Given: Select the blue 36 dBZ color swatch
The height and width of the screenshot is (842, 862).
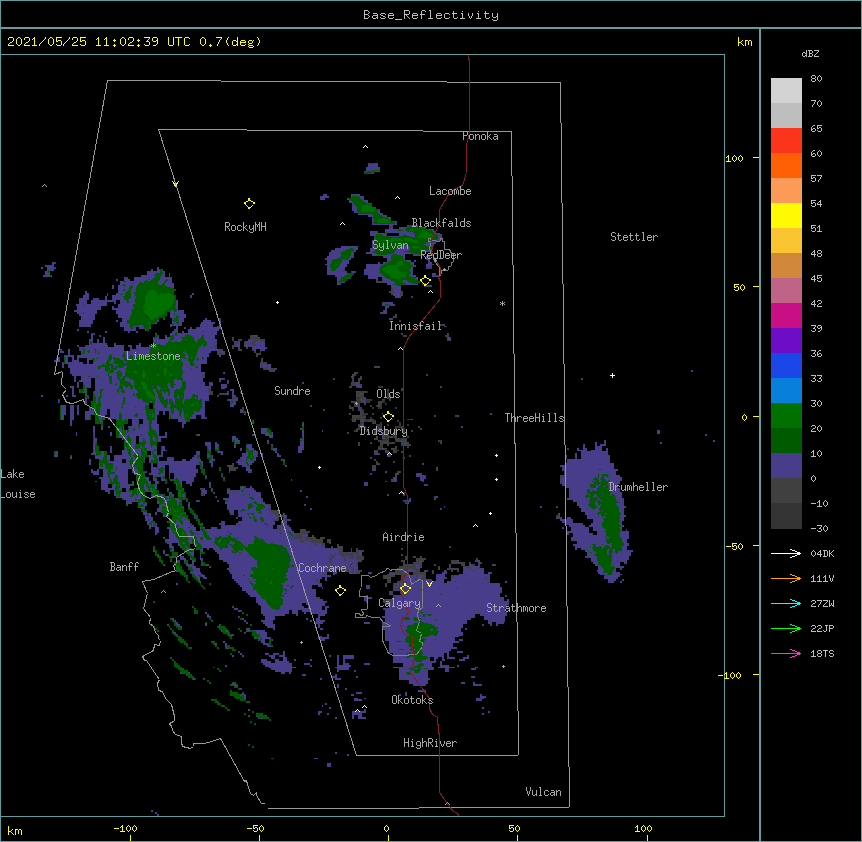Looking at the screenshot, I should point(786,365).
